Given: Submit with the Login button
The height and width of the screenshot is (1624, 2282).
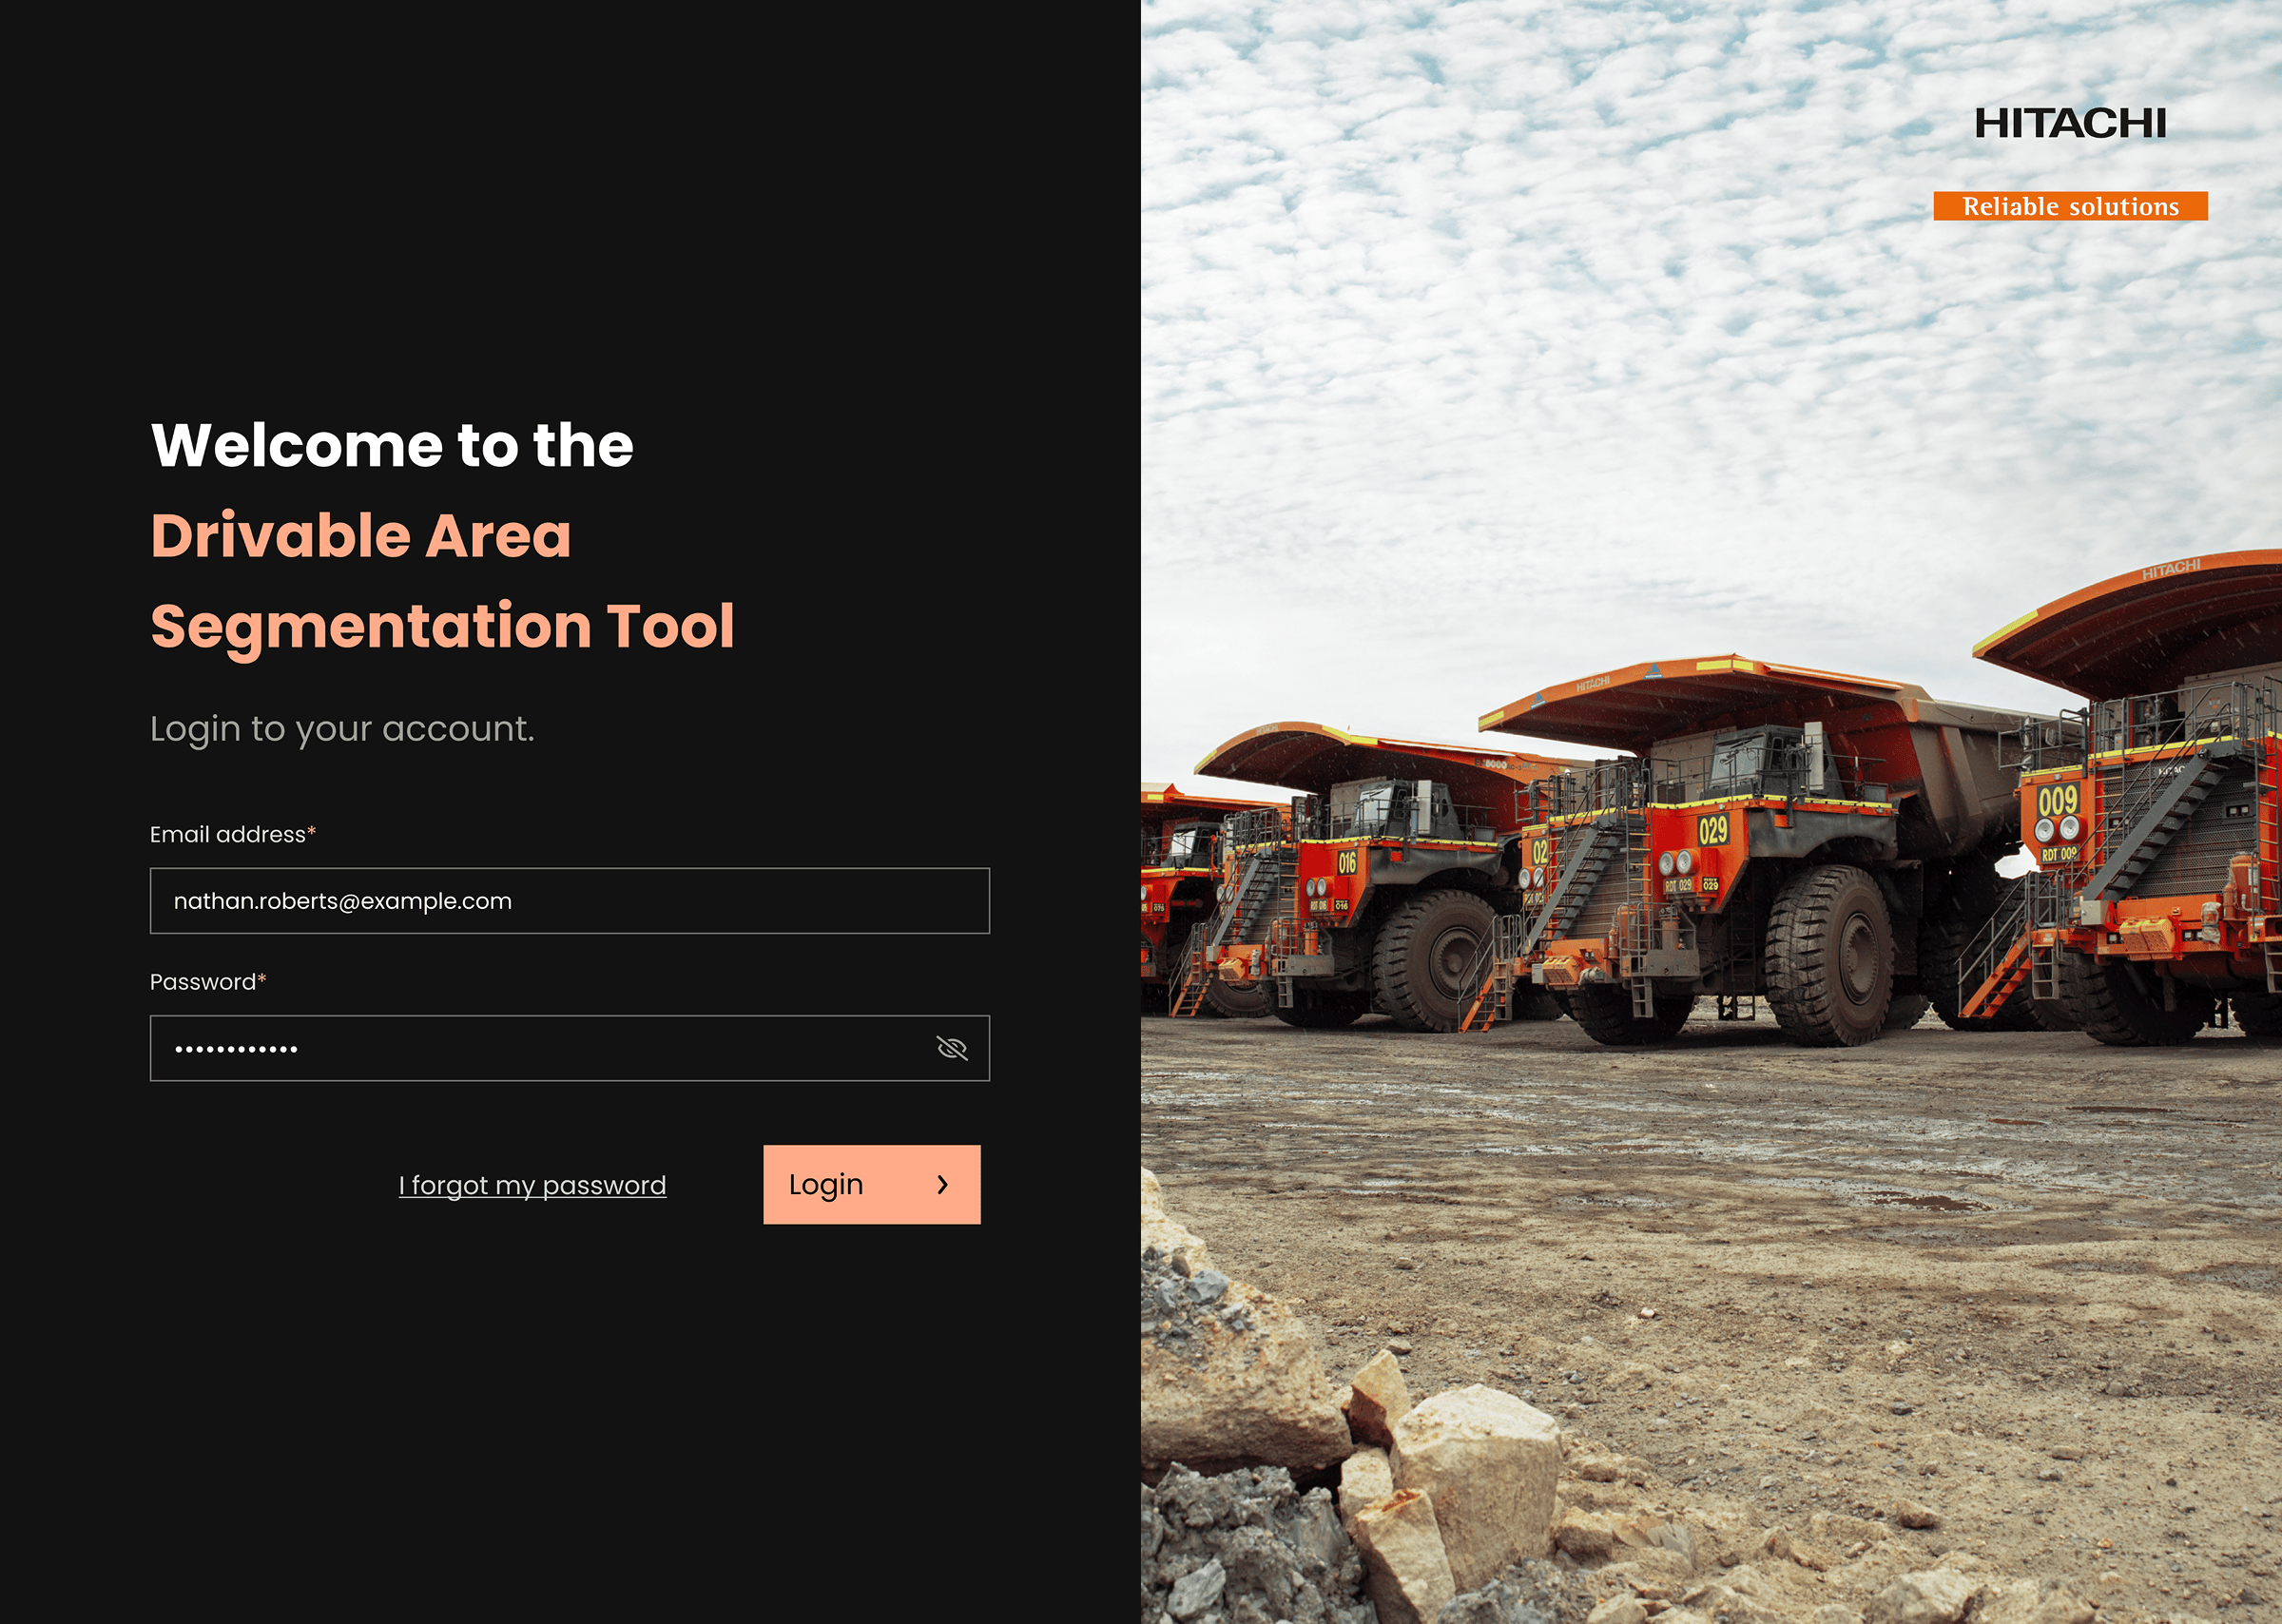Looking at the screenshot, I should (872, 1184).
